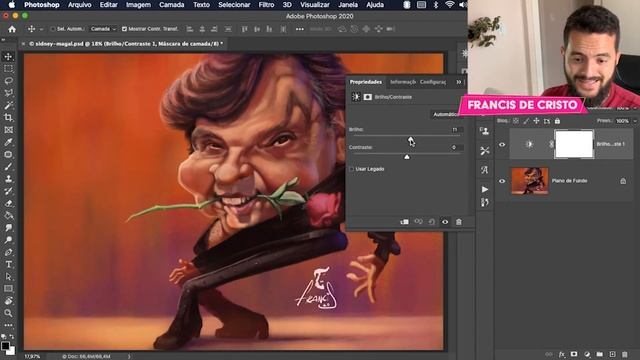Screen dimensions: 640x360
Task: Open the Camada auto-select dropdown
Action: (x=103, y=29)
